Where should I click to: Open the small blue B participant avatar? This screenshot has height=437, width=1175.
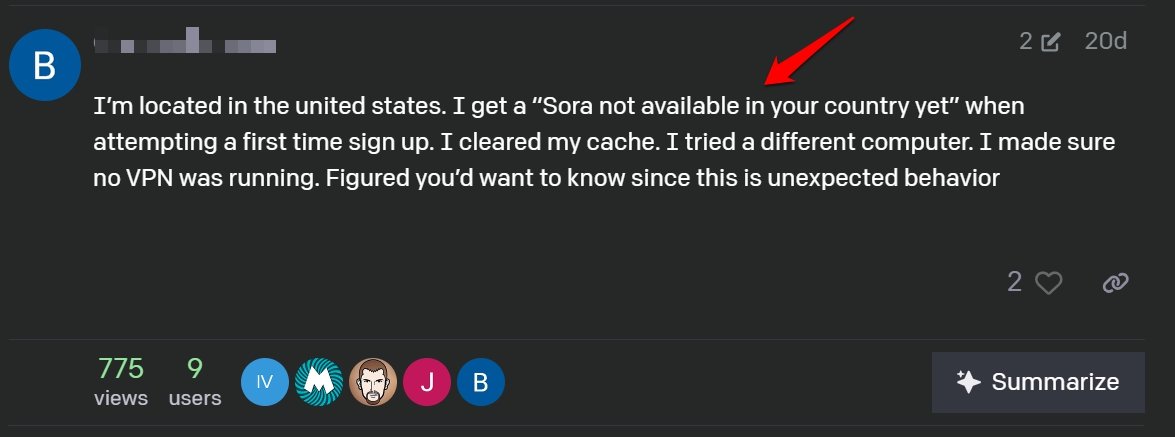[x=481, y=382]
